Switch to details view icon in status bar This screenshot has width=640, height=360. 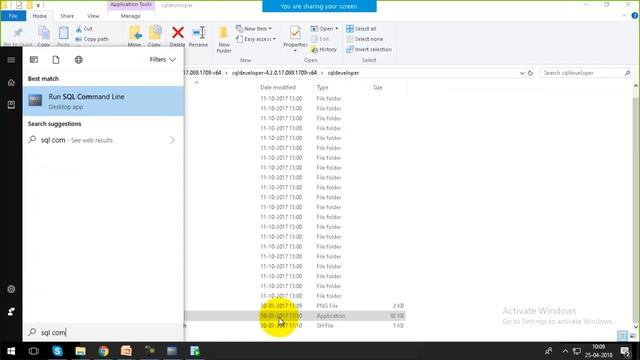tap(622, 336)
